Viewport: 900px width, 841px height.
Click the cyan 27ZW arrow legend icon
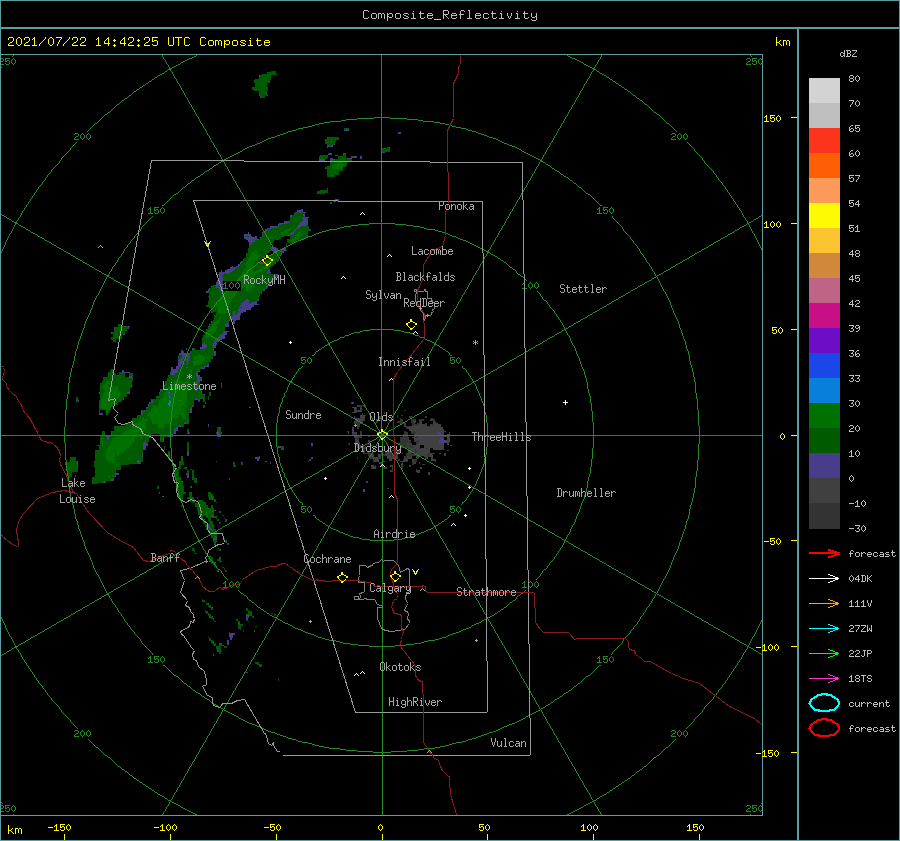tap(824, 629)
